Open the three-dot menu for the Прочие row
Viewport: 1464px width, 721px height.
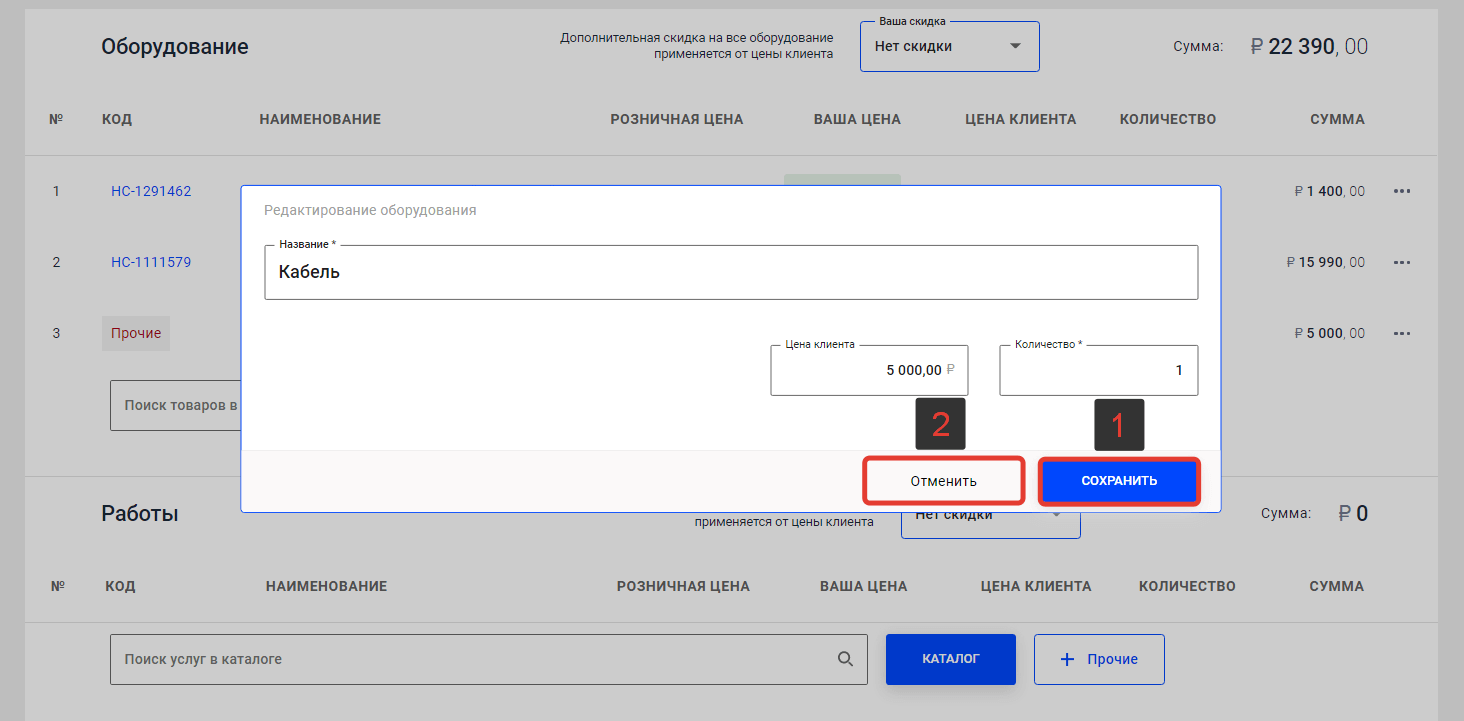(1401, 333)
